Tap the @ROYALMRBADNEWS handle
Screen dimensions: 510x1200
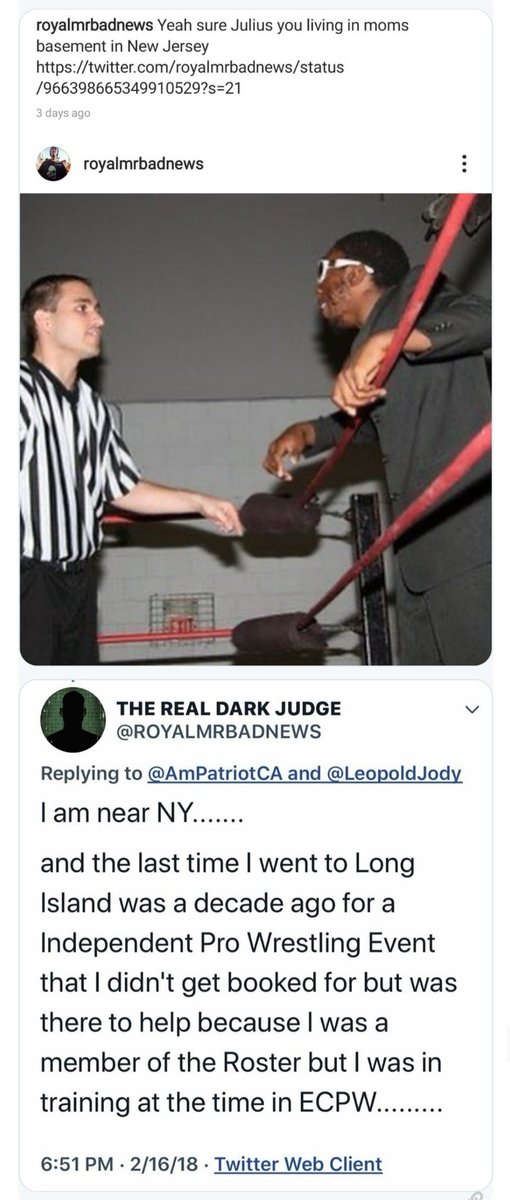(218, 732)
